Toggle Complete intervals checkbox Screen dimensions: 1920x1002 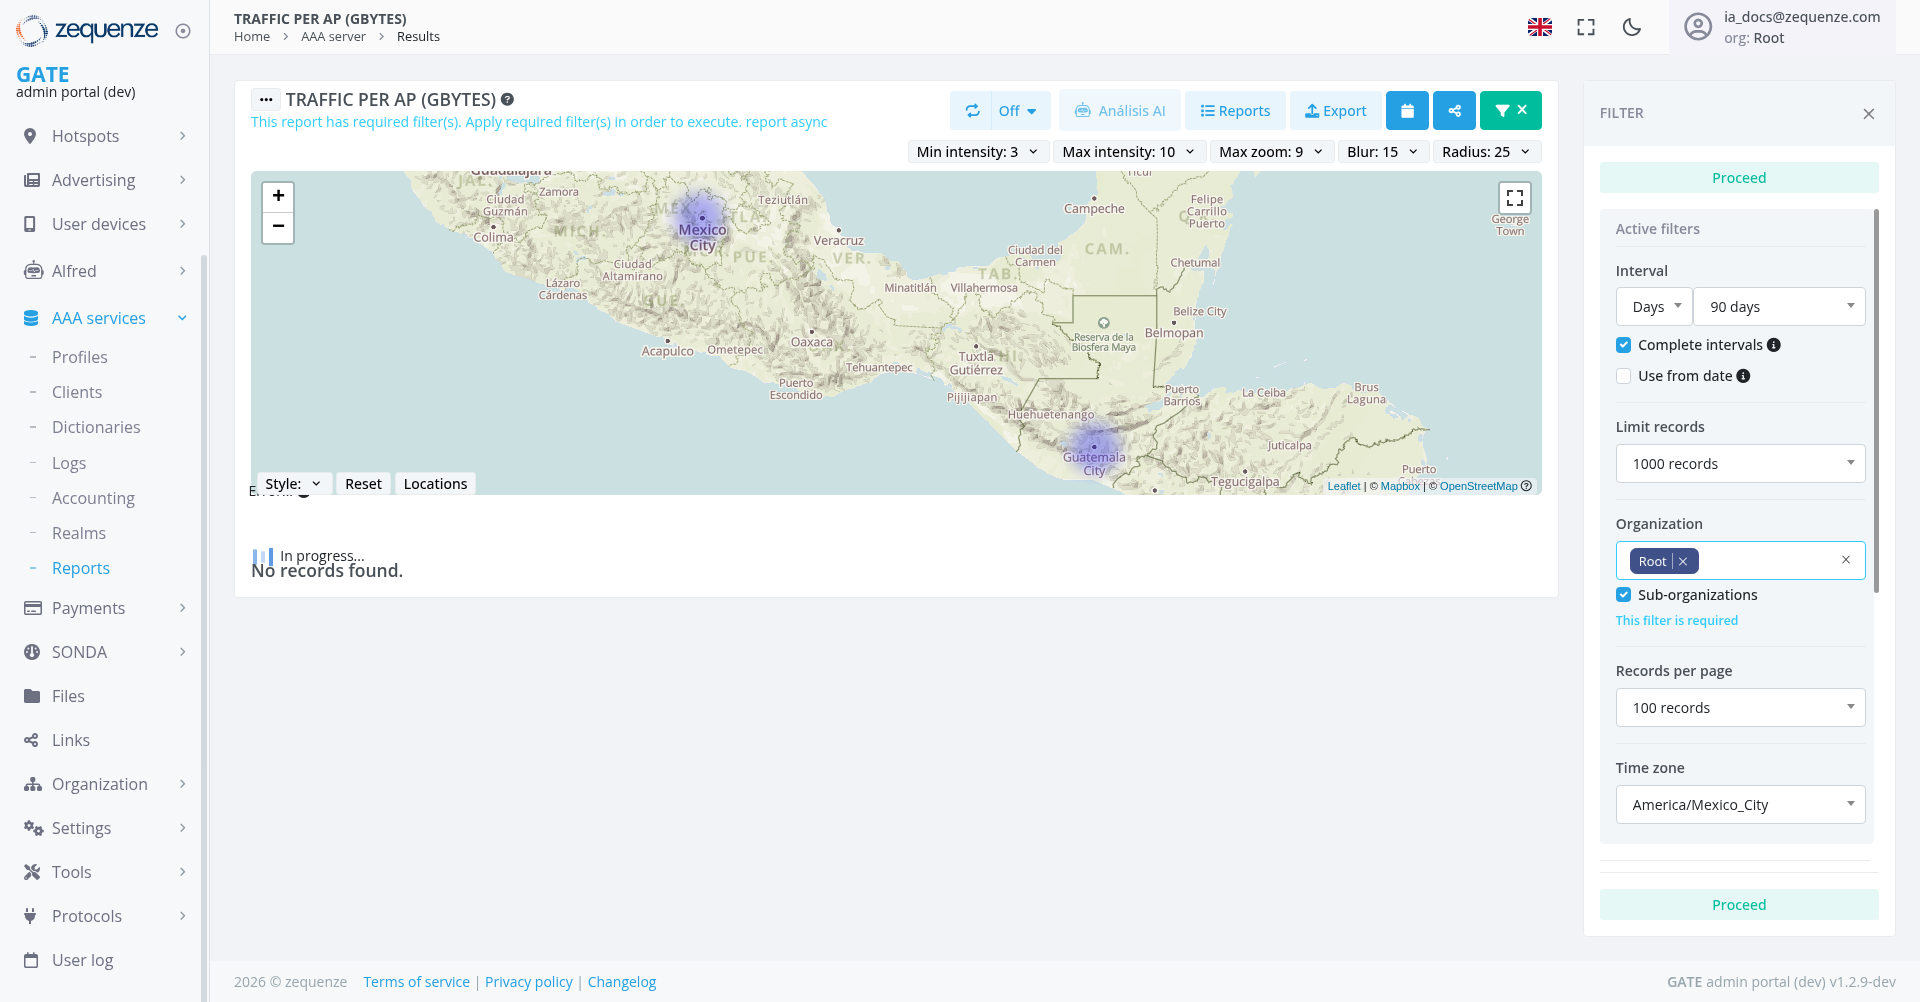pyautogui.click(x=1623, y=345)
